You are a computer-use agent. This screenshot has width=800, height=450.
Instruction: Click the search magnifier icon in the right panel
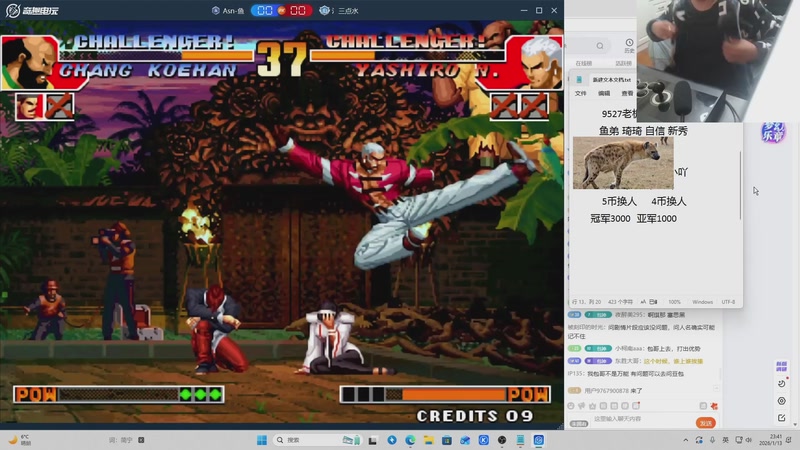coord(600,46)
